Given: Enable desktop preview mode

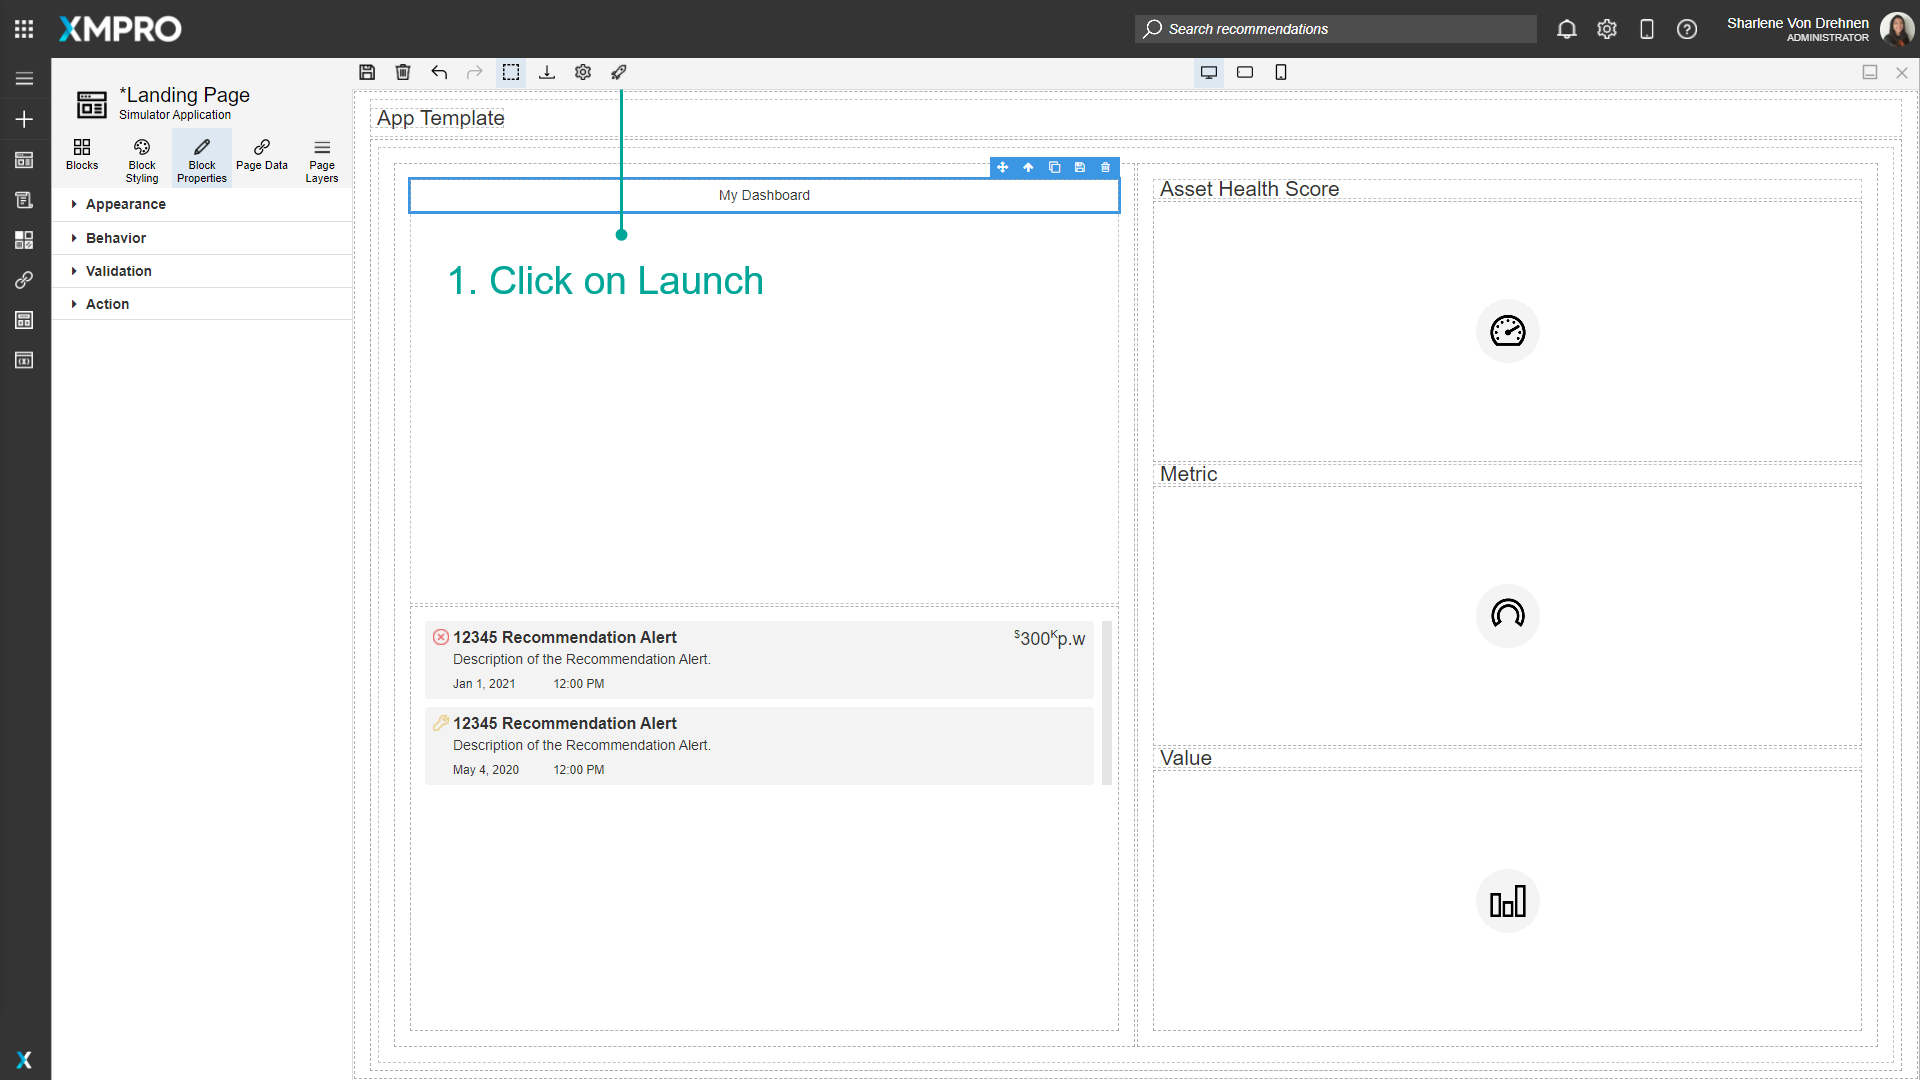Looking at the screenshot, I should point(1208,72).
